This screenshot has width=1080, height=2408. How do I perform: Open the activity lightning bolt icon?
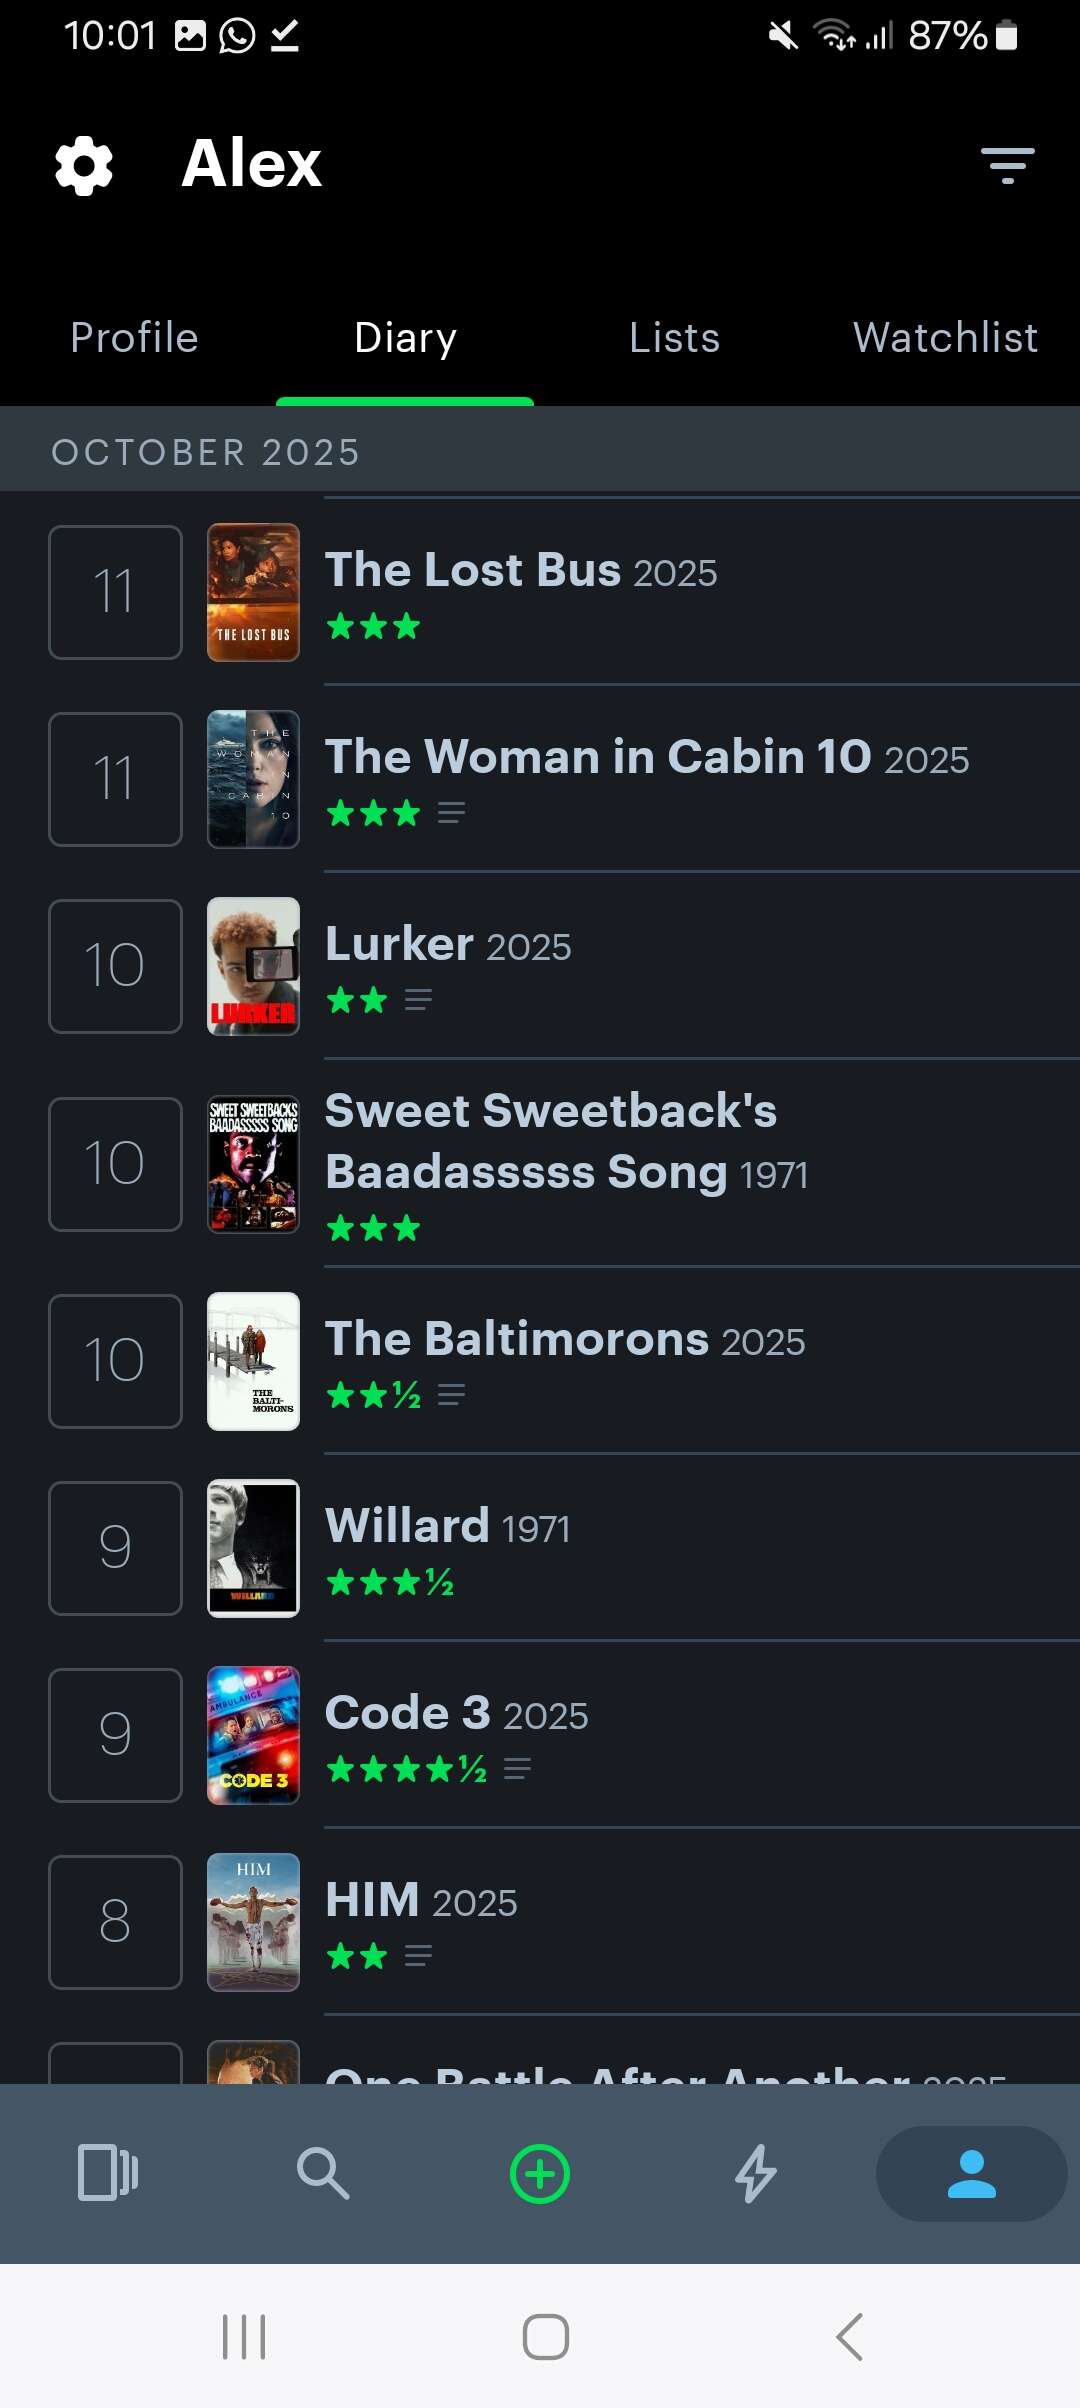(x=756, y=2173)
